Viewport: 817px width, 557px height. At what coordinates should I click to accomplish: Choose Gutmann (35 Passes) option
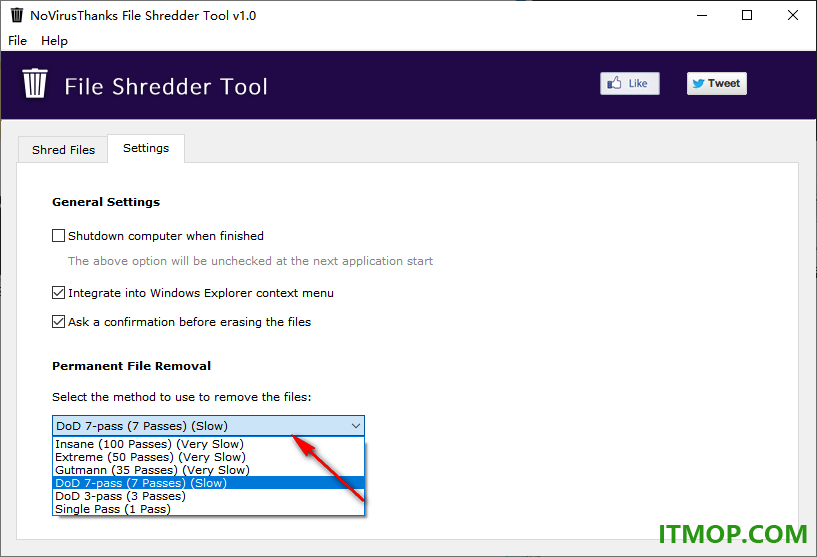[208, 470]
